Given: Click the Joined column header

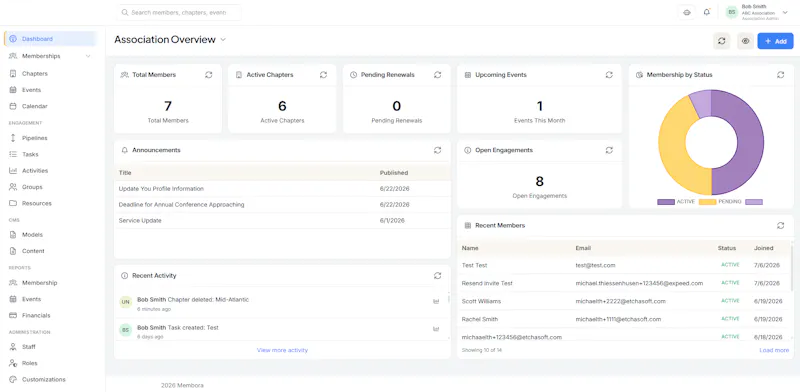Looking at the screenshot, I should pyautogui.click(x=764, y=248).
